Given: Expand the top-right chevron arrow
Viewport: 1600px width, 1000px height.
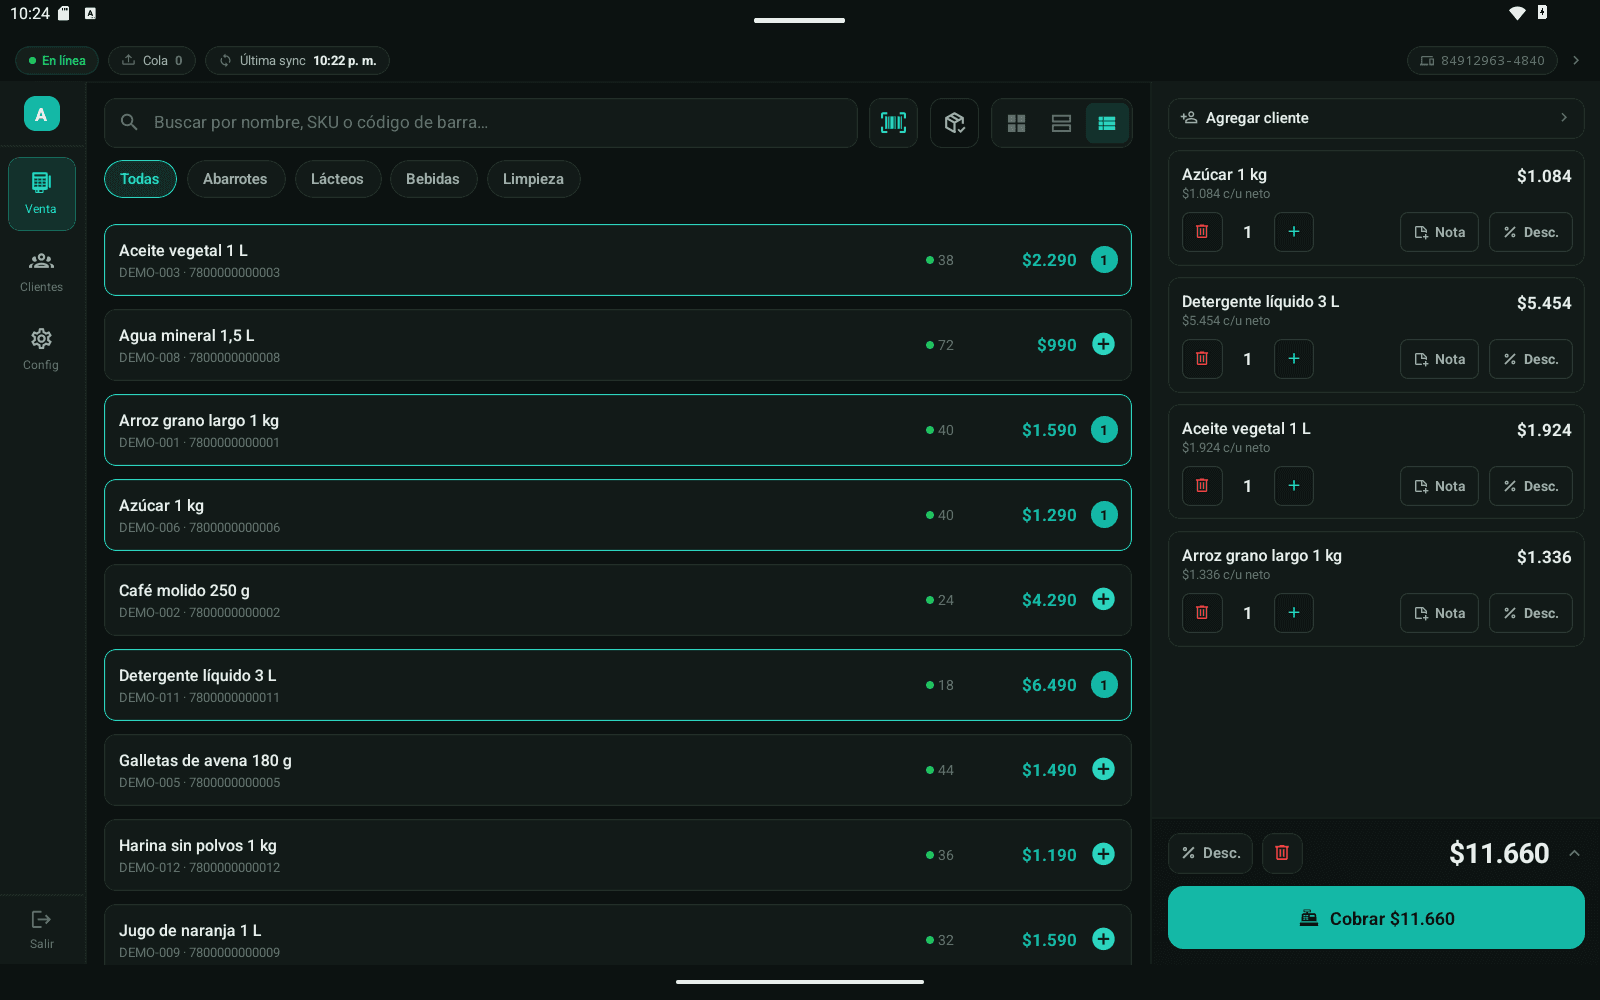Looking at the screenshot, I should [x=1576, y=61].
